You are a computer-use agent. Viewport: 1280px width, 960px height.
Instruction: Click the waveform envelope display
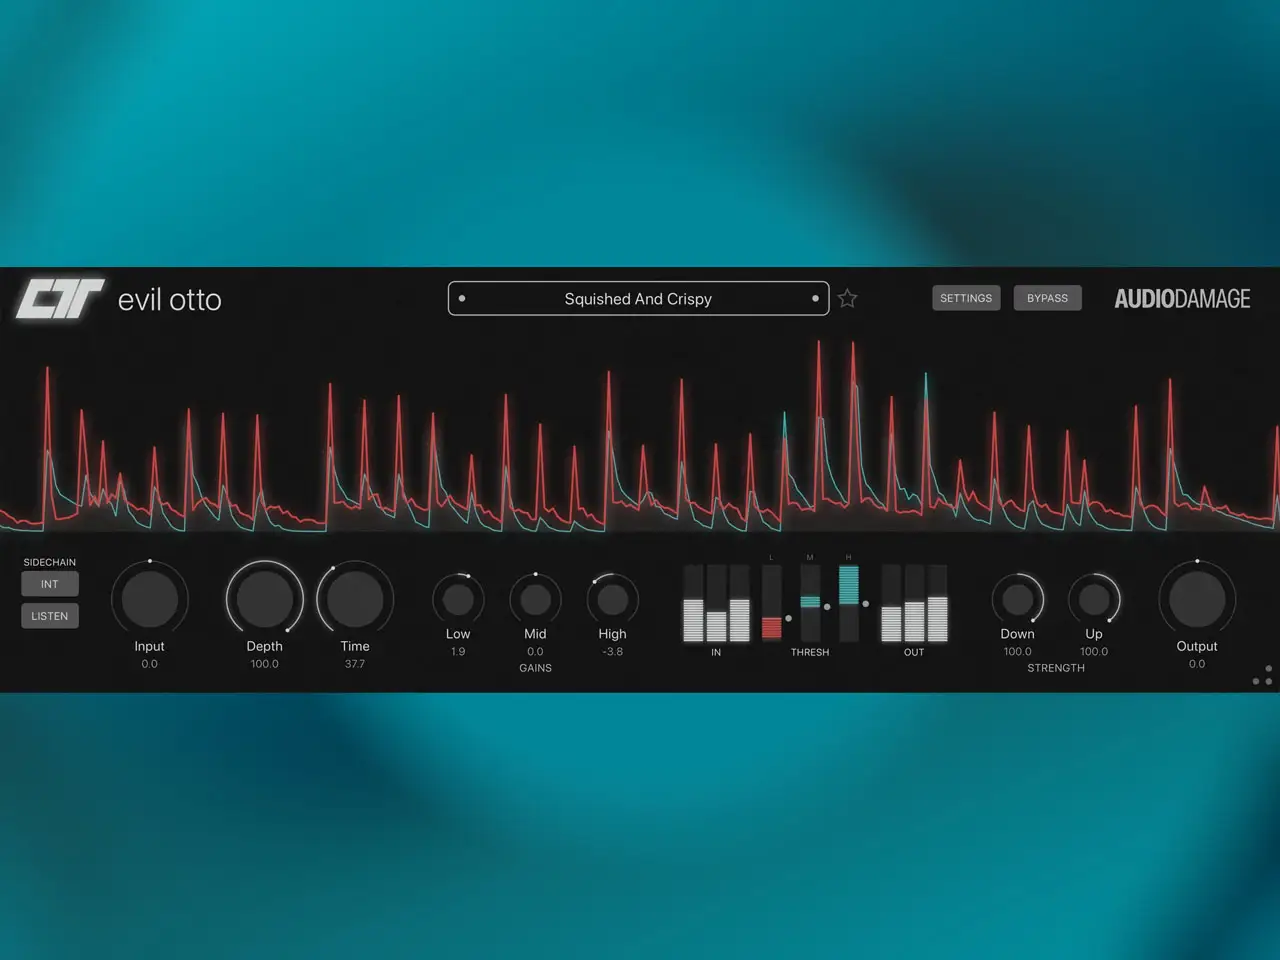click(640, 435)
